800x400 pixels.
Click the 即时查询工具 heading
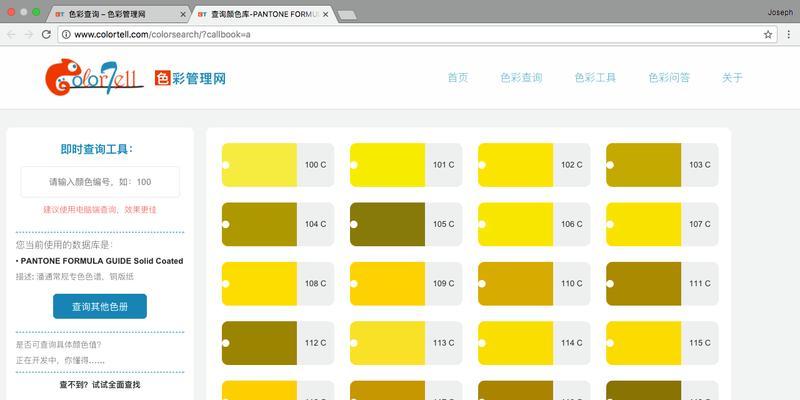(97, 149)
